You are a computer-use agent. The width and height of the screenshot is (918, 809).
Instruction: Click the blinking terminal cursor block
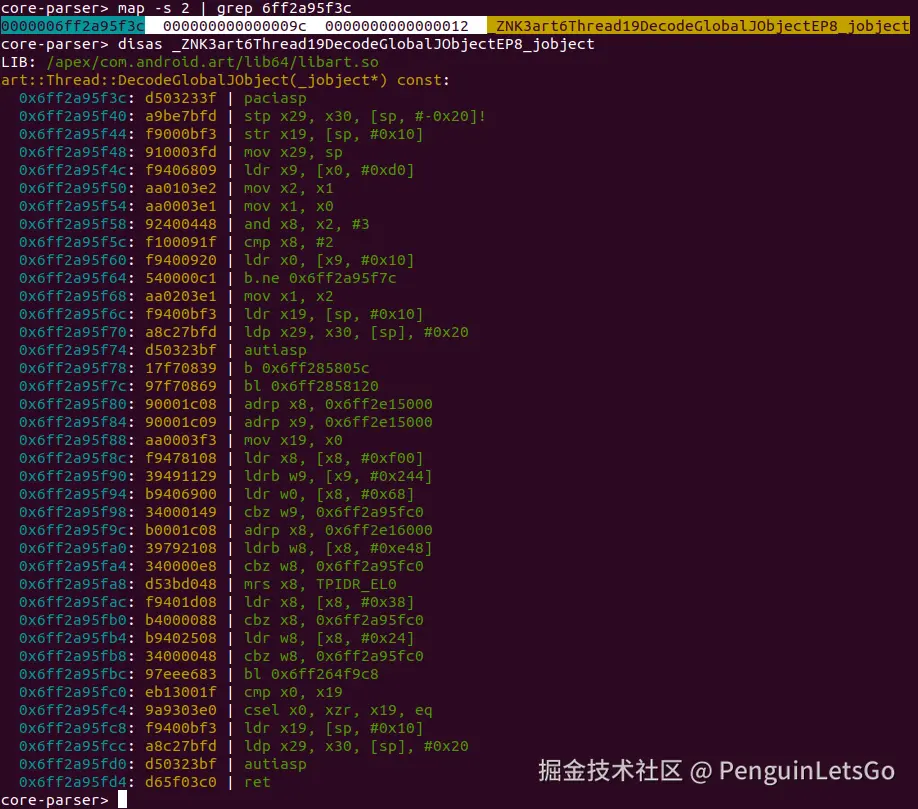[124, 799]
